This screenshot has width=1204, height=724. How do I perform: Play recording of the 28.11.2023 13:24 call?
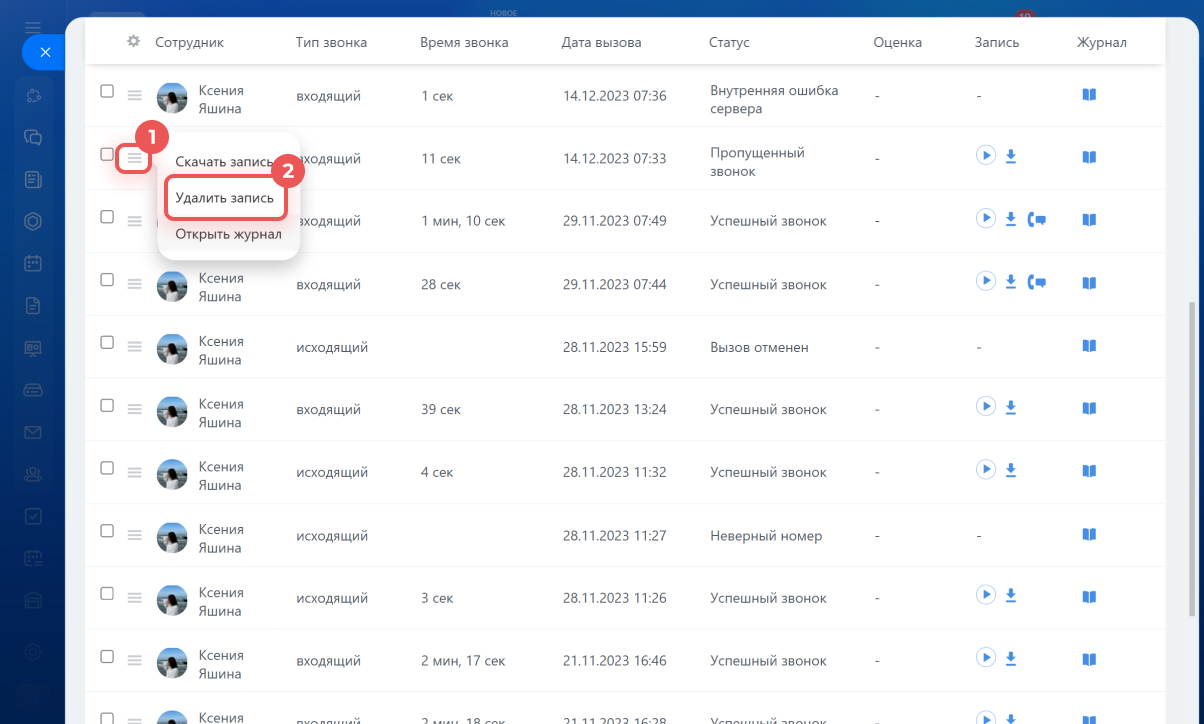click(x=986, y=406)
